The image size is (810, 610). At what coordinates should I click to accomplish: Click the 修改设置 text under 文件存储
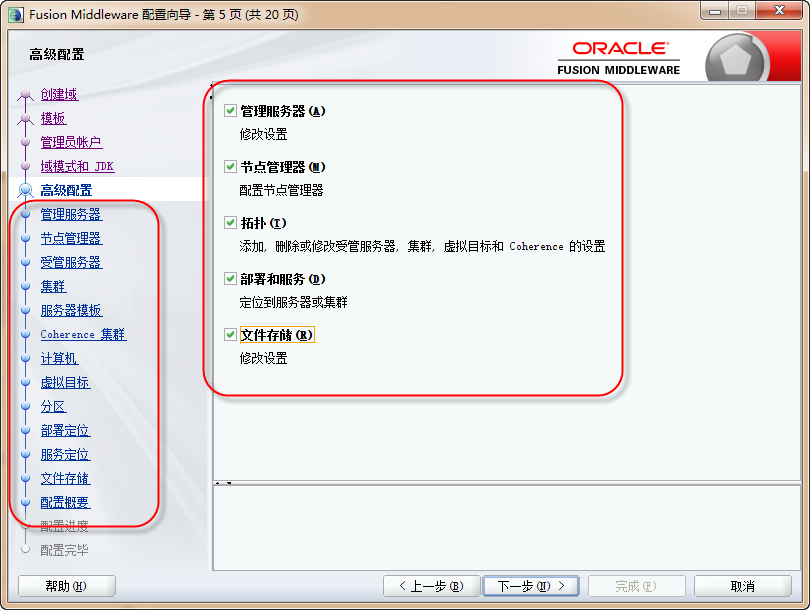pos(263,358)
